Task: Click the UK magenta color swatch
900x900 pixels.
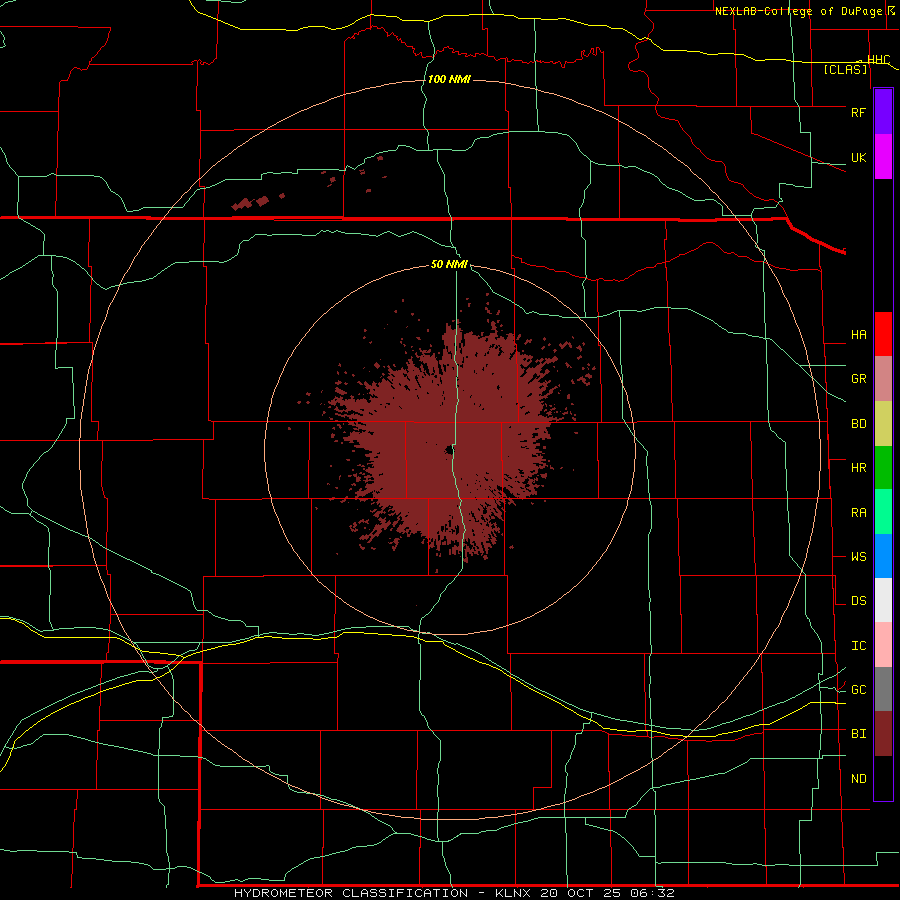Action: point(883,157)
